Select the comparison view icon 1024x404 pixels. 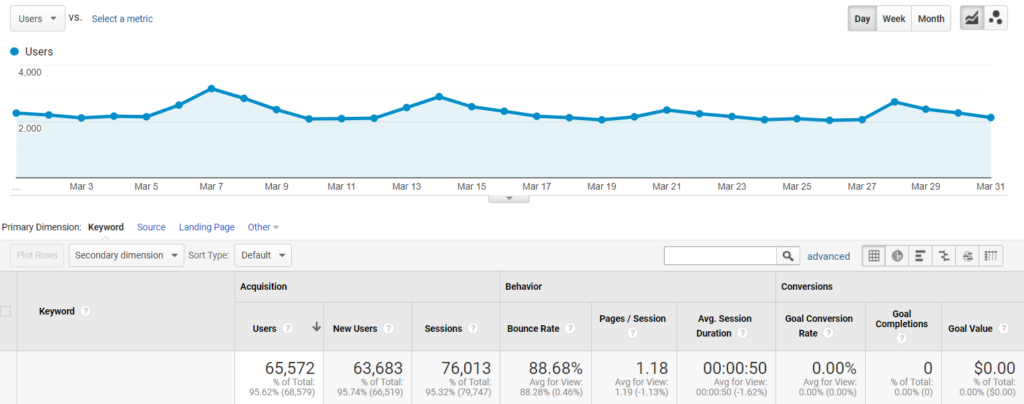(x=944, y=256)
